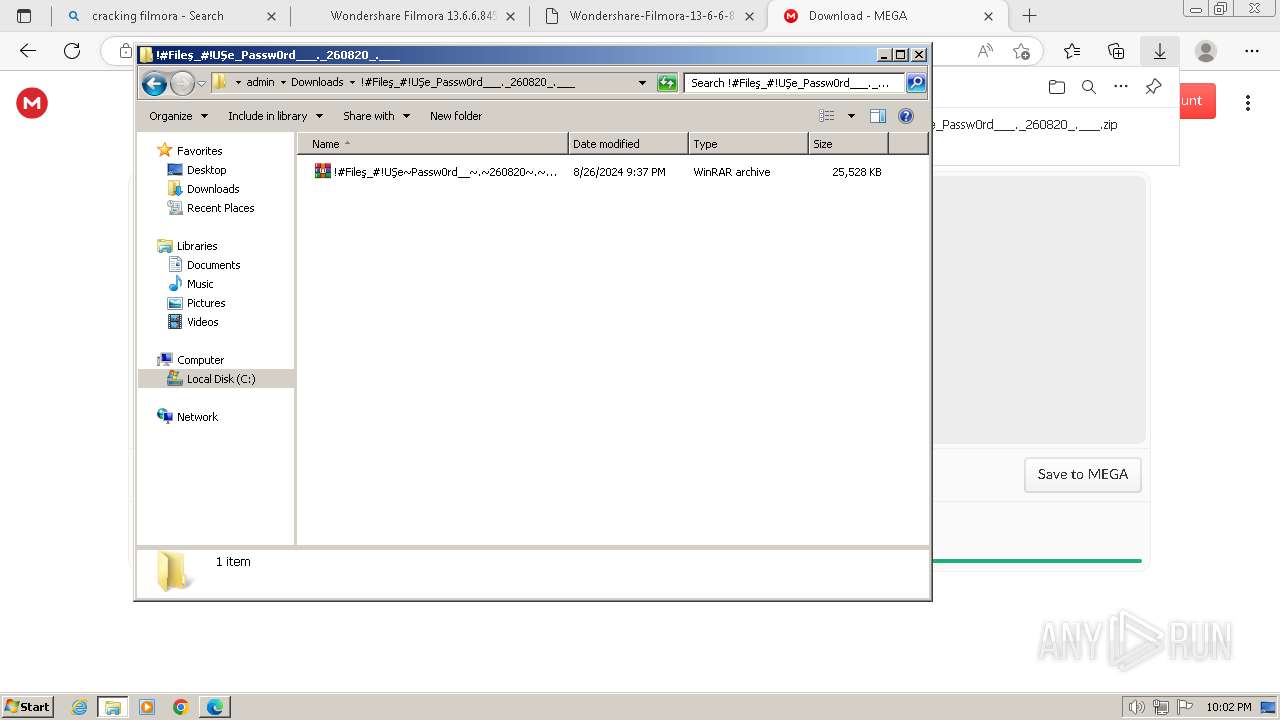
Task: Open the Organize menu
Action: coord(178,116)
